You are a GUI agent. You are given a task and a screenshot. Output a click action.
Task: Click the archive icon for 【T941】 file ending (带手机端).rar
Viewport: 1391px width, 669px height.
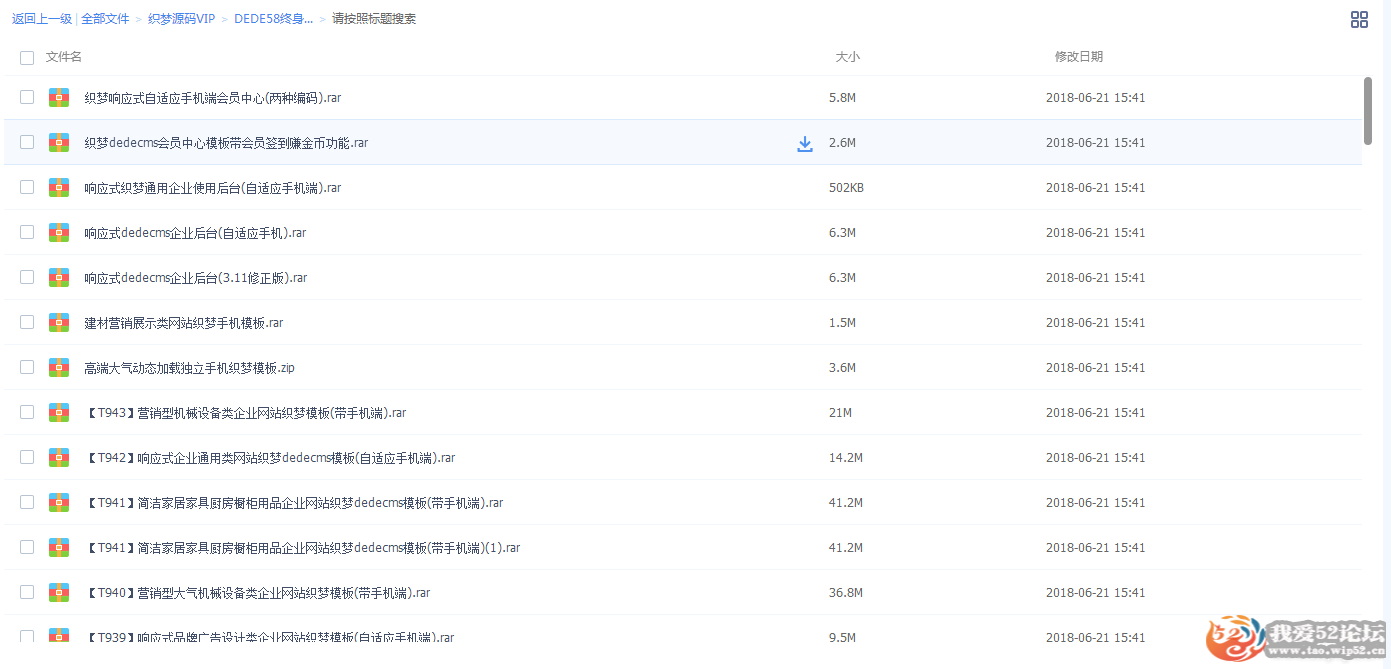(x=59, y=503)
